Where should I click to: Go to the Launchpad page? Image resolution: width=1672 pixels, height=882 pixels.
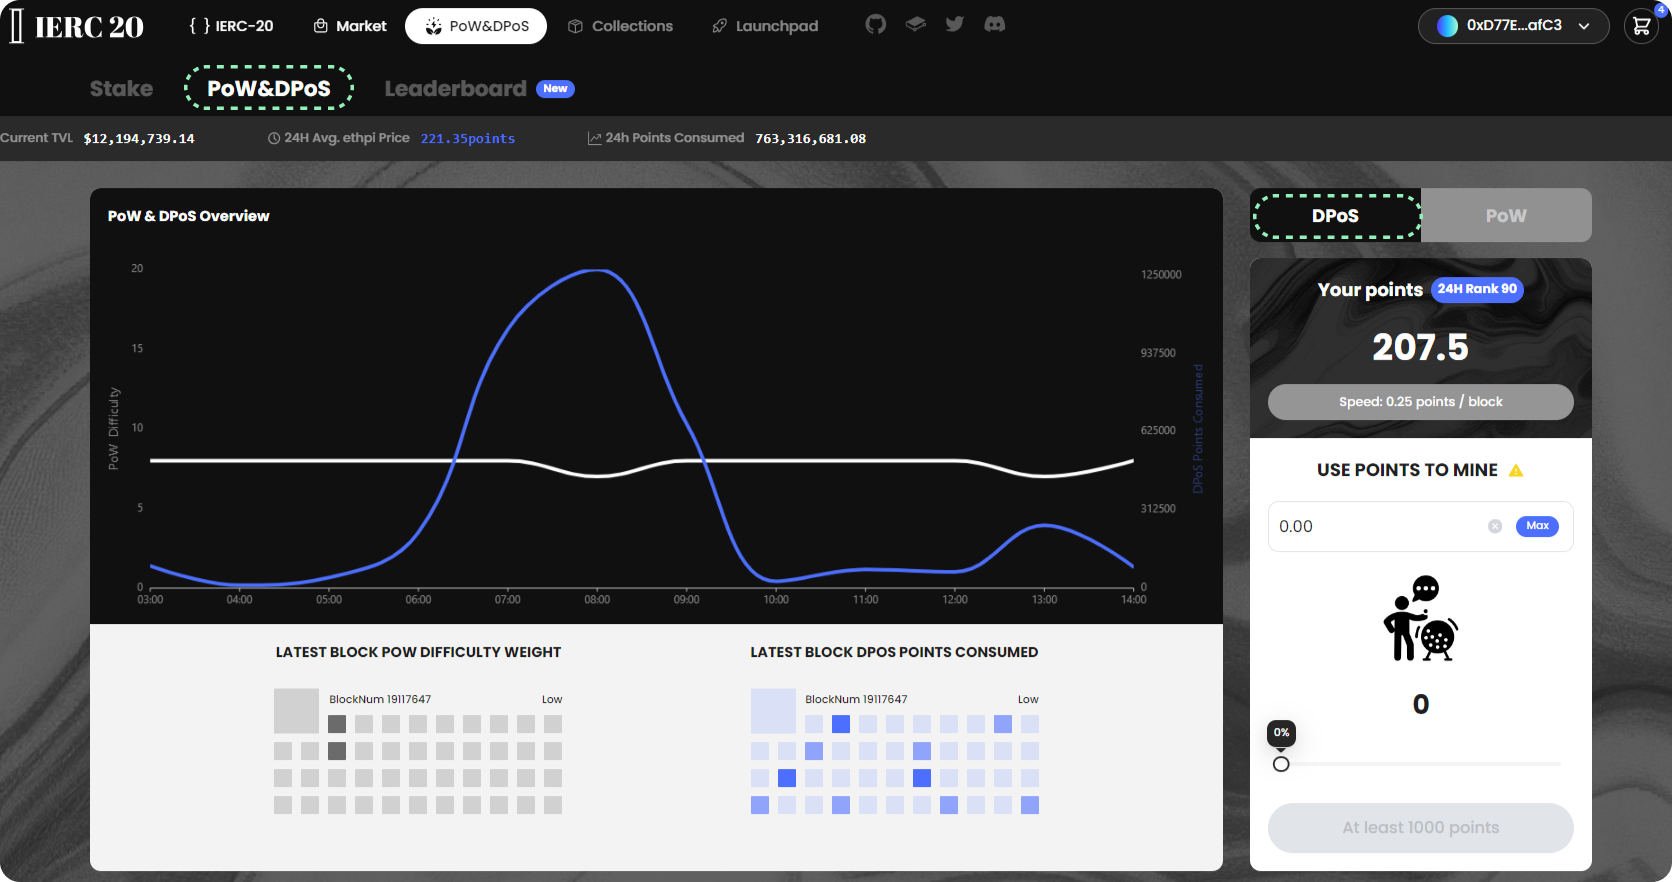(765, 26)
